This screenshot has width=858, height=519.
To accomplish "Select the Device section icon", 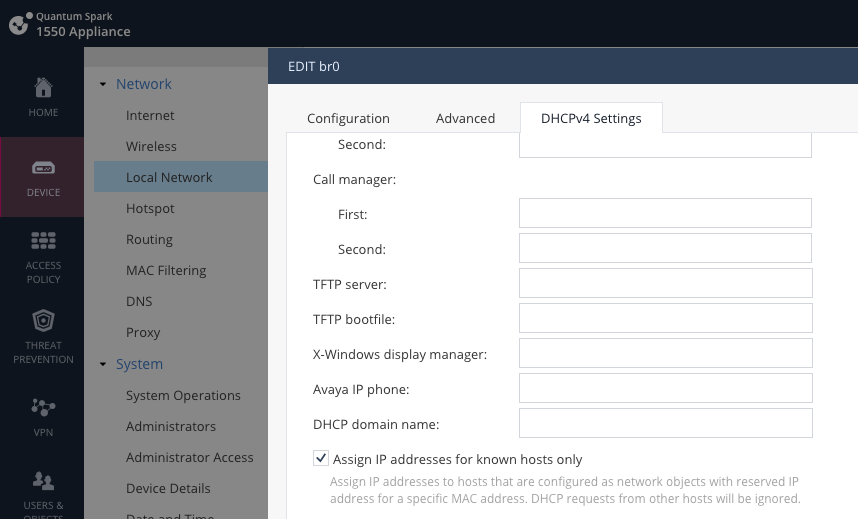I will (43, 168).
